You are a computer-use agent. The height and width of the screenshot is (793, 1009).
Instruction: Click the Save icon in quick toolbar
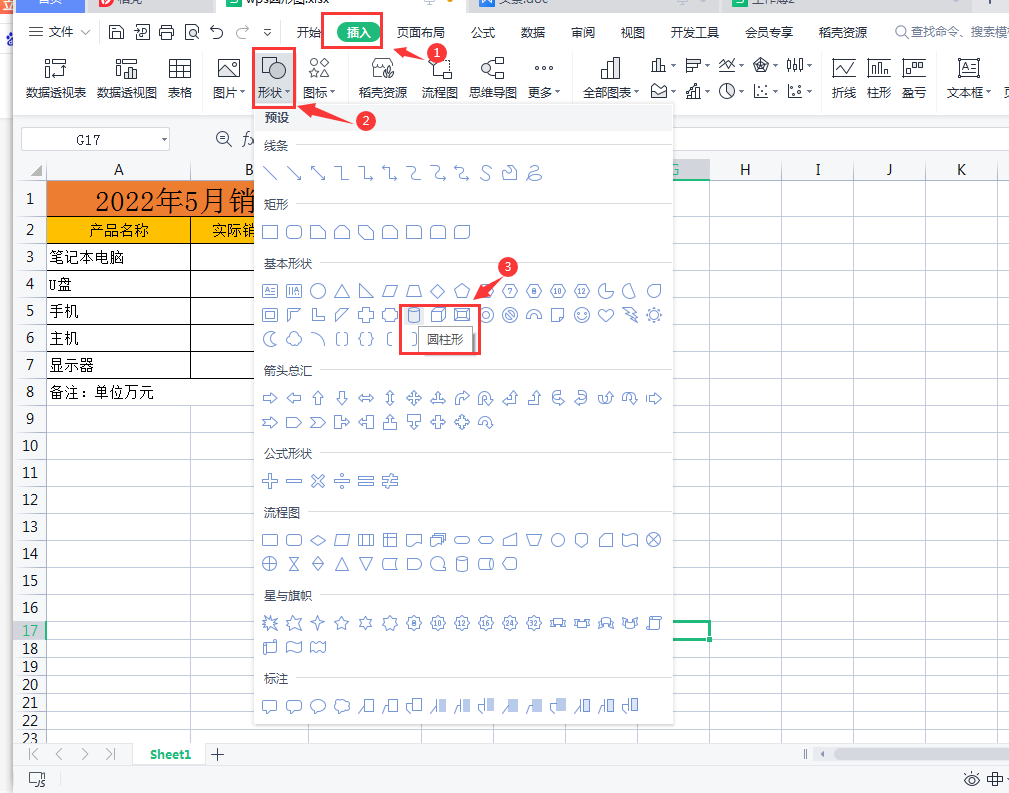tap(116, 32)
